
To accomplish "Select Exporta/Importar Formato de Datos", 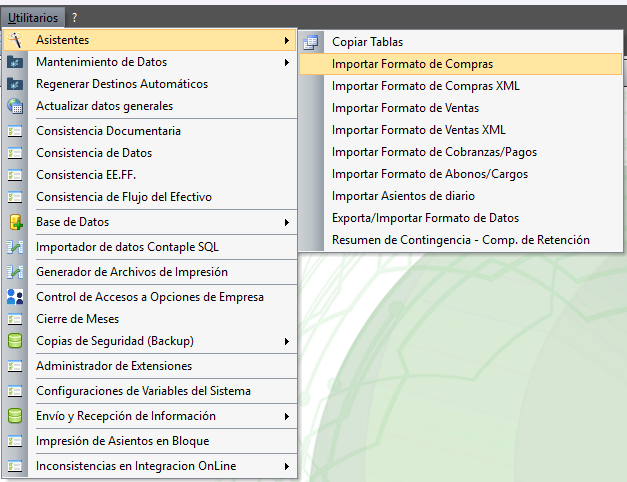I will (x=461, y=218).
